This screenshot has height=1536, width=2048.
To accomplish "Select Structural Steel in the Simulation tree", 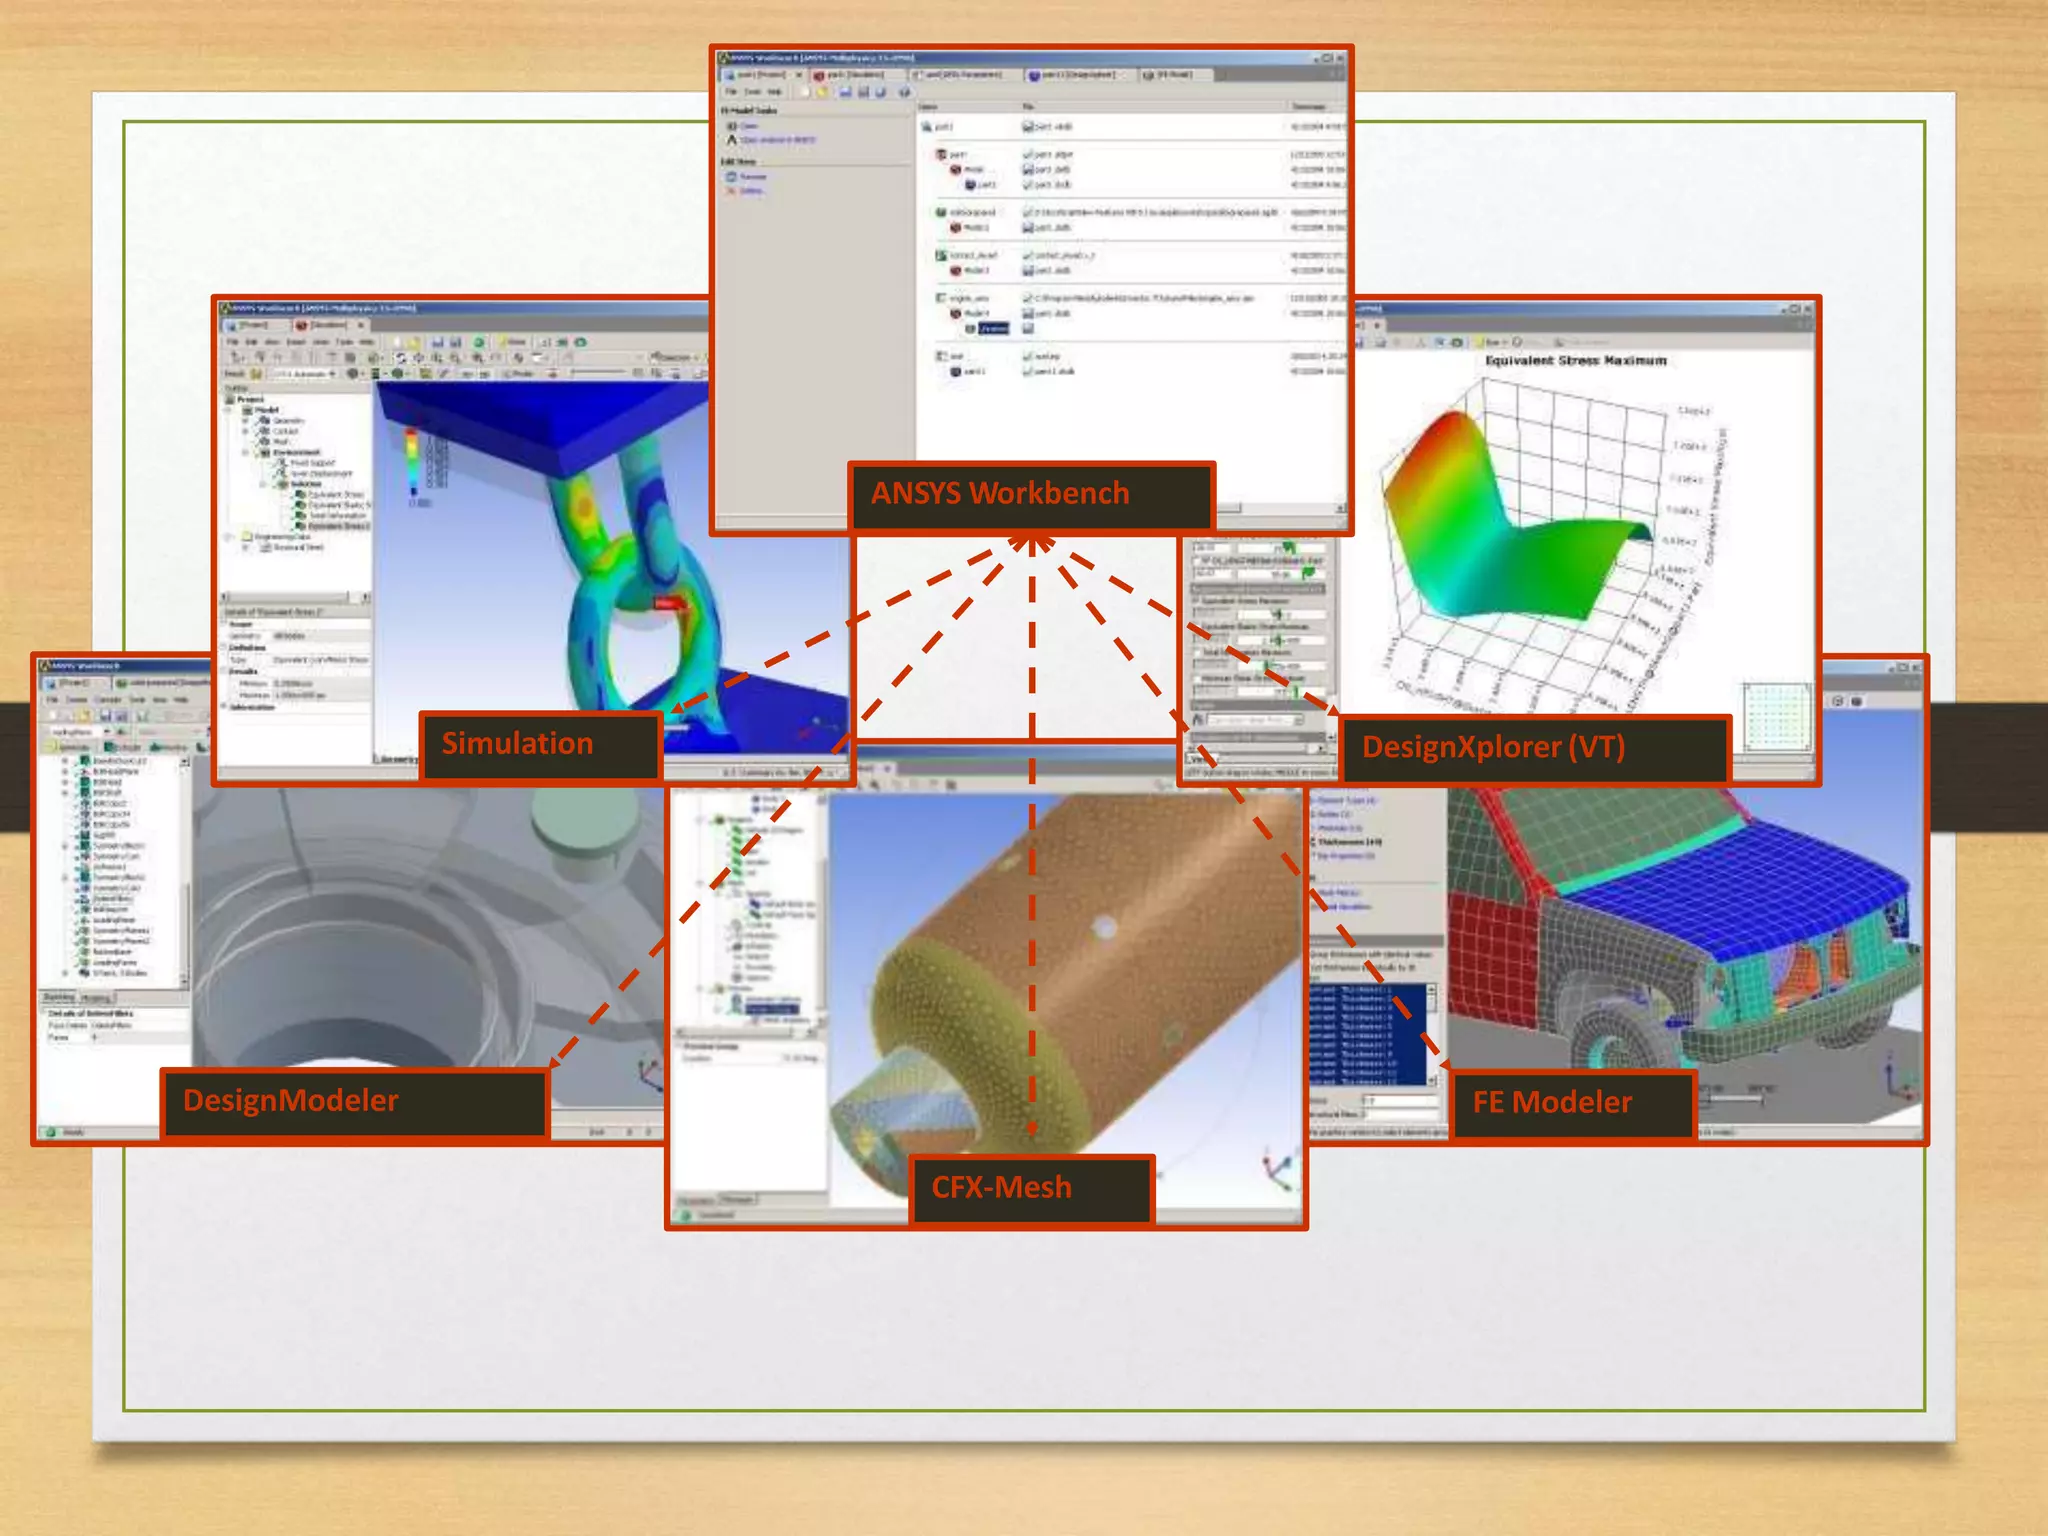I will (x=297, y=547).
